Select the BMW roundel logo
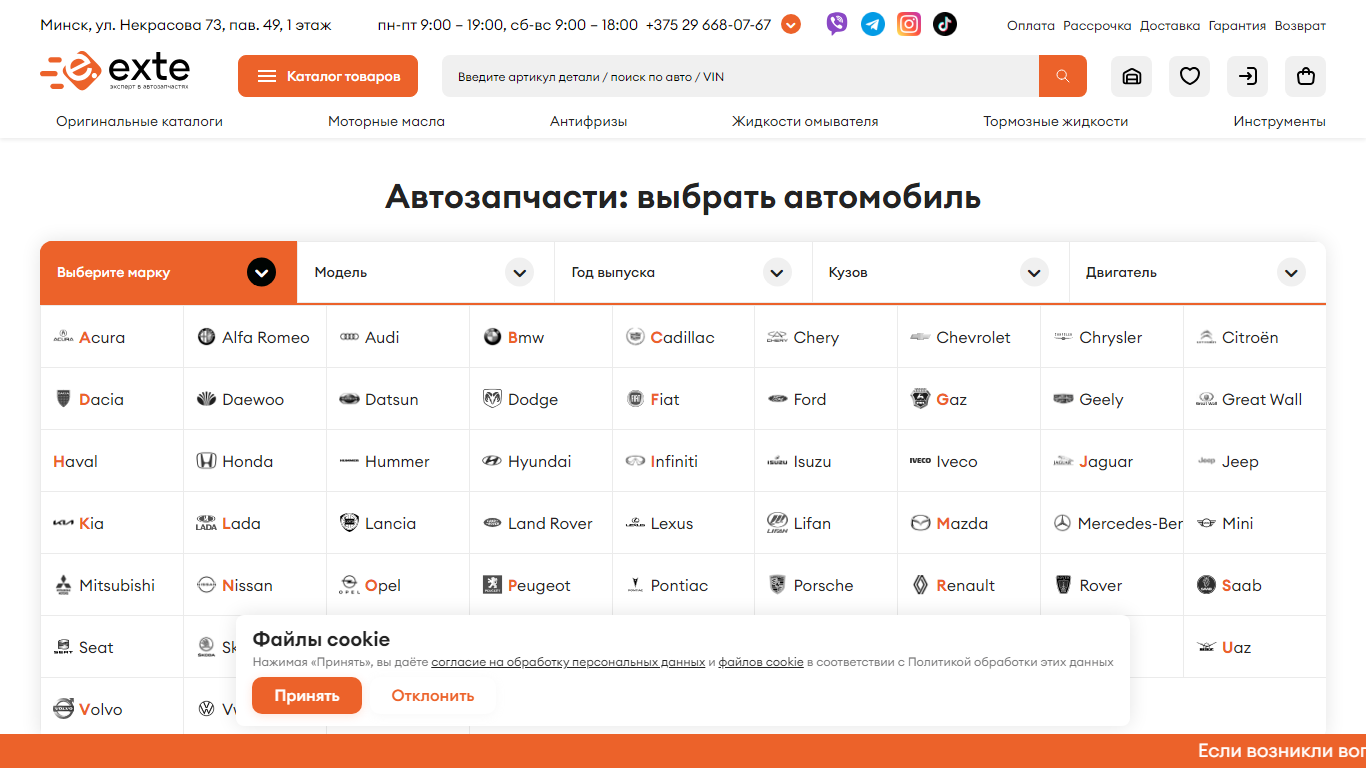Image resolution: width=1366 pixels, height=768 pixels. point(492,338)
